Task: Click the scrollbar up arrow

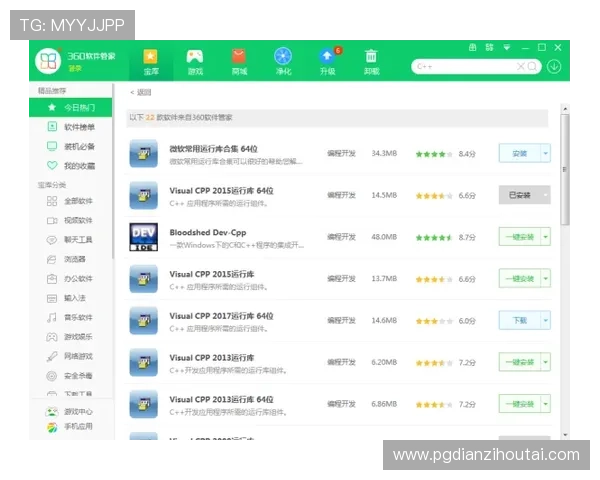Action: (x=565, y=109)
